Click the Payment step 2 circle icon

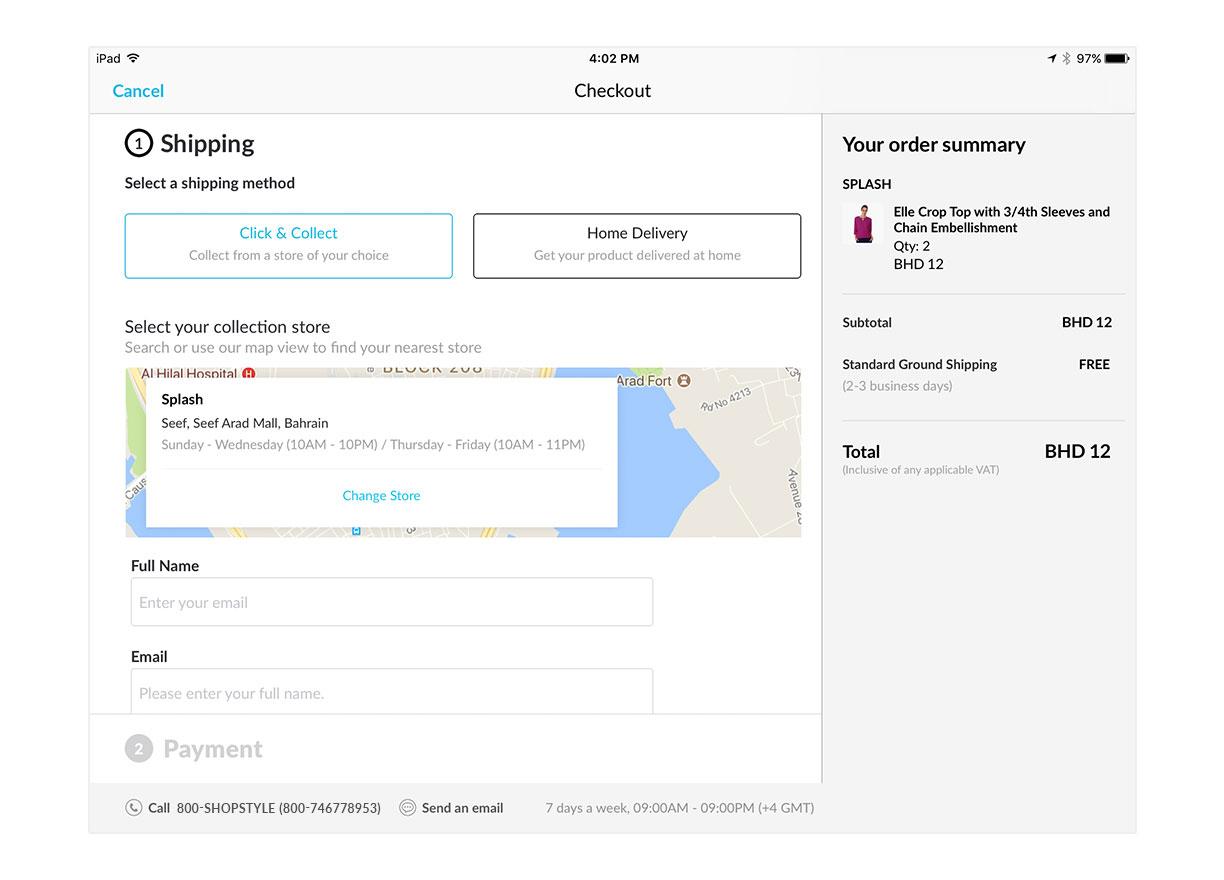[x=139, y=749]
